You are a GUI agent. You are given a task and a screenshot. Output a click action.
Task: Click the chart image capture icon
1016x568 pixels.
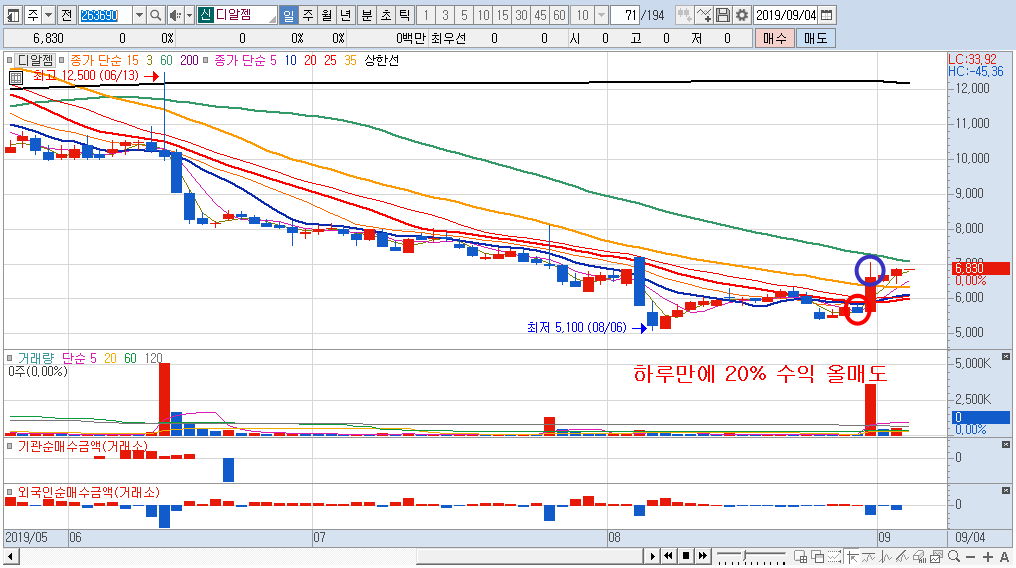pos(936,556)
